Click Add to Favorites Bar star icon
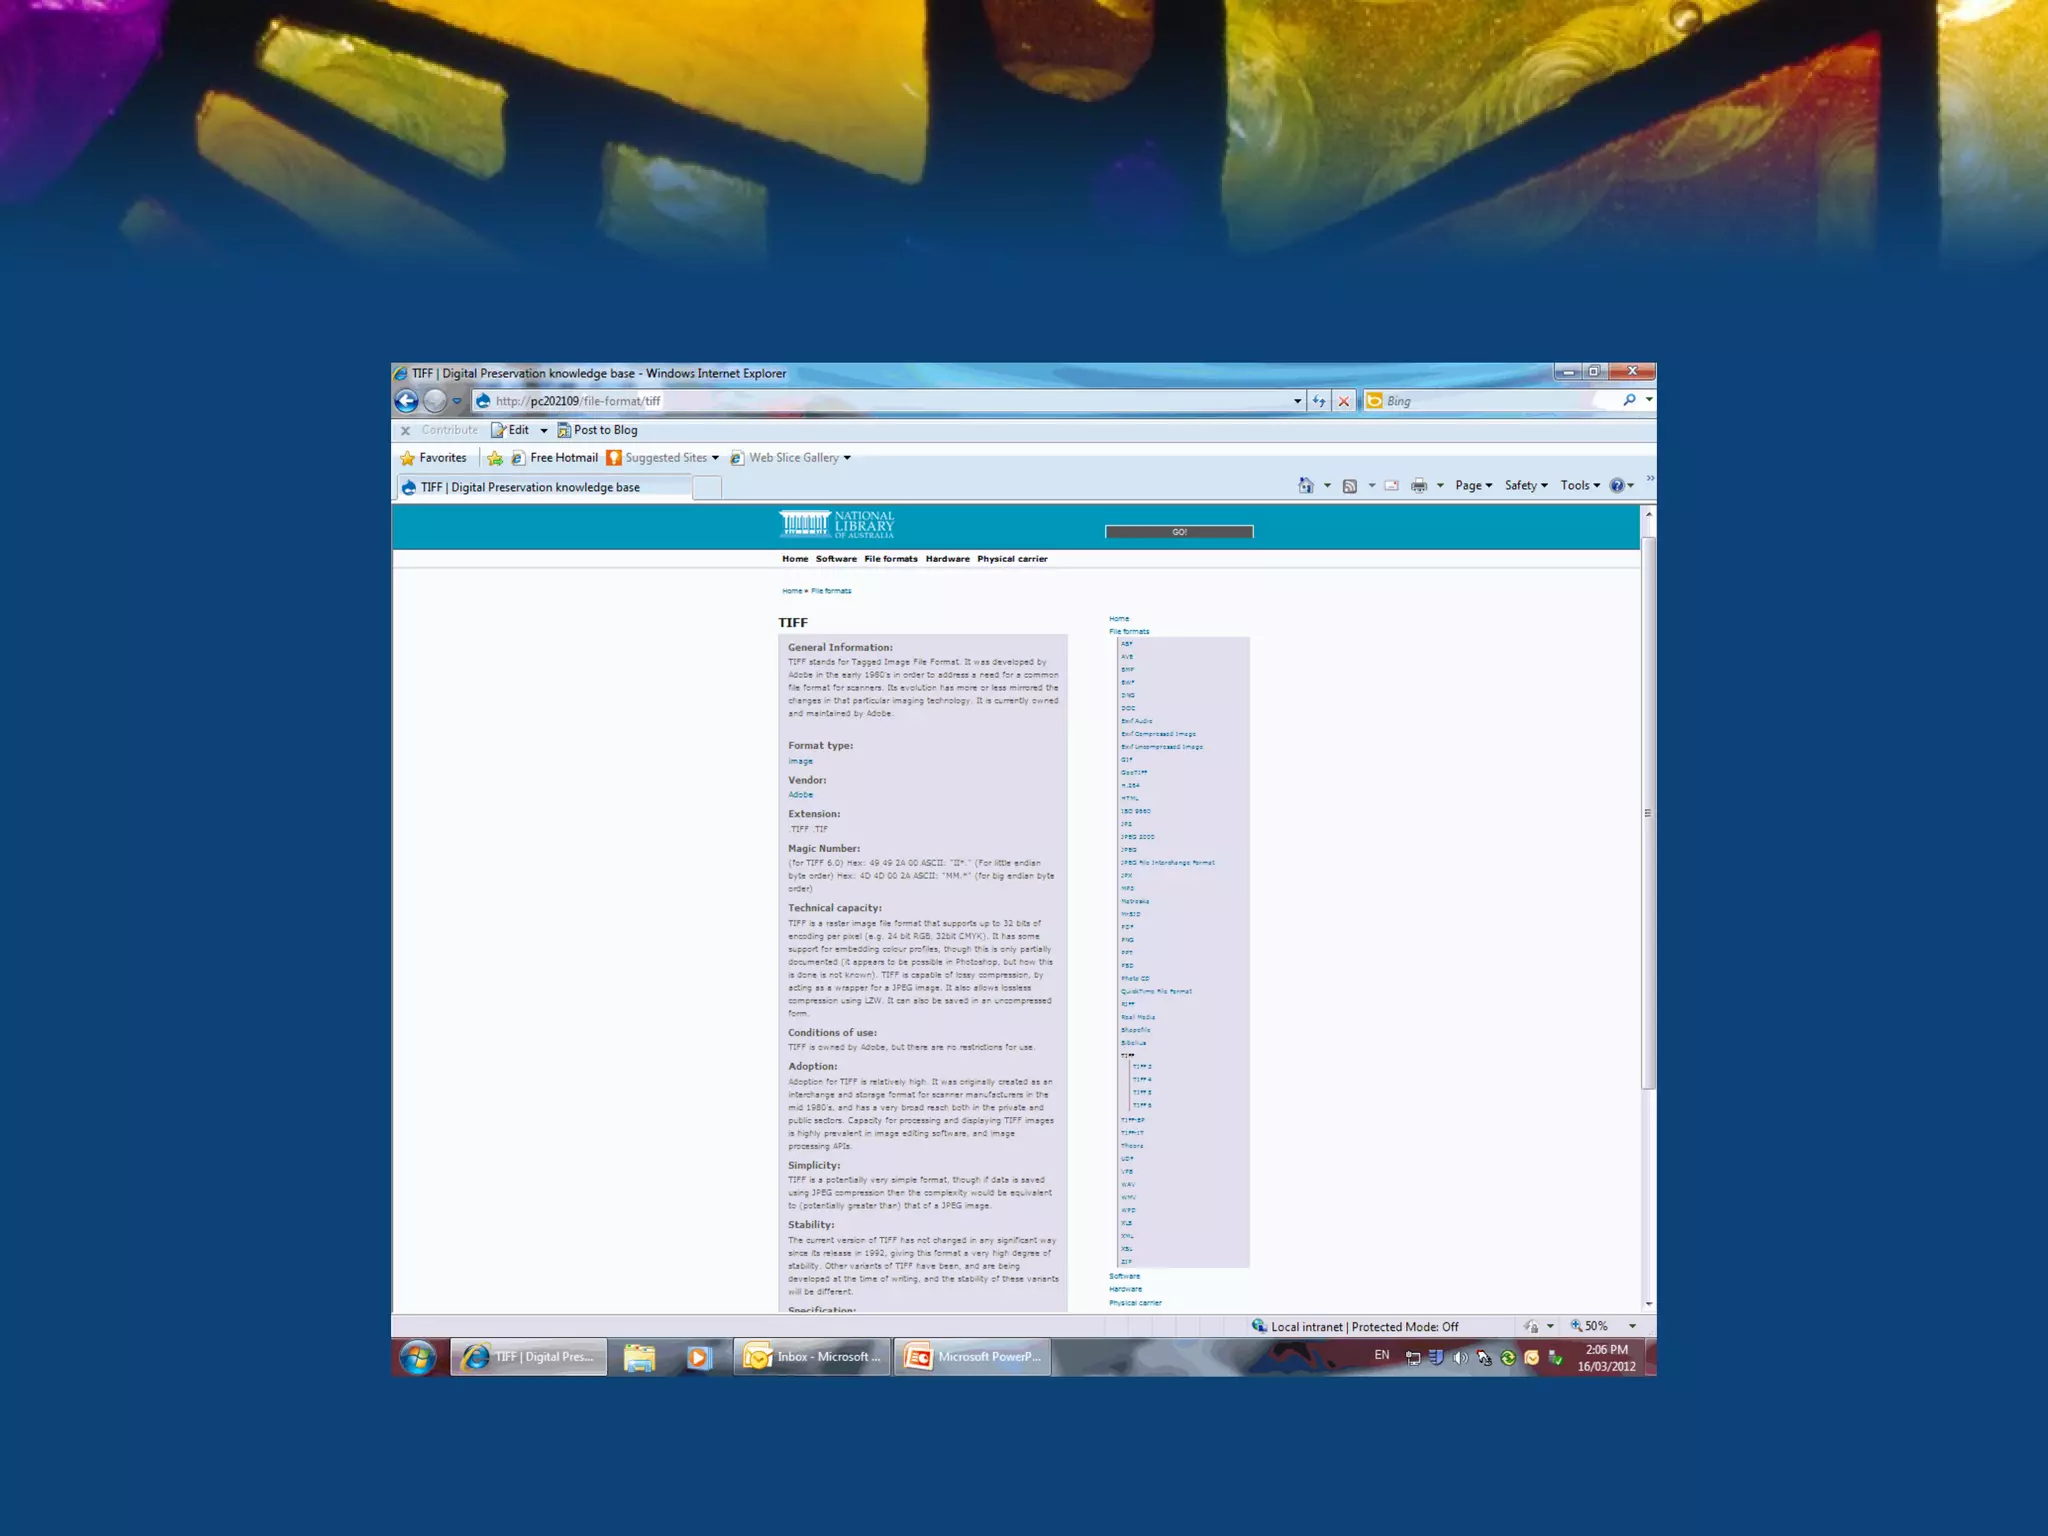Image resolution: width=2048 pixels, height=1536 pixels. [495, 458]
